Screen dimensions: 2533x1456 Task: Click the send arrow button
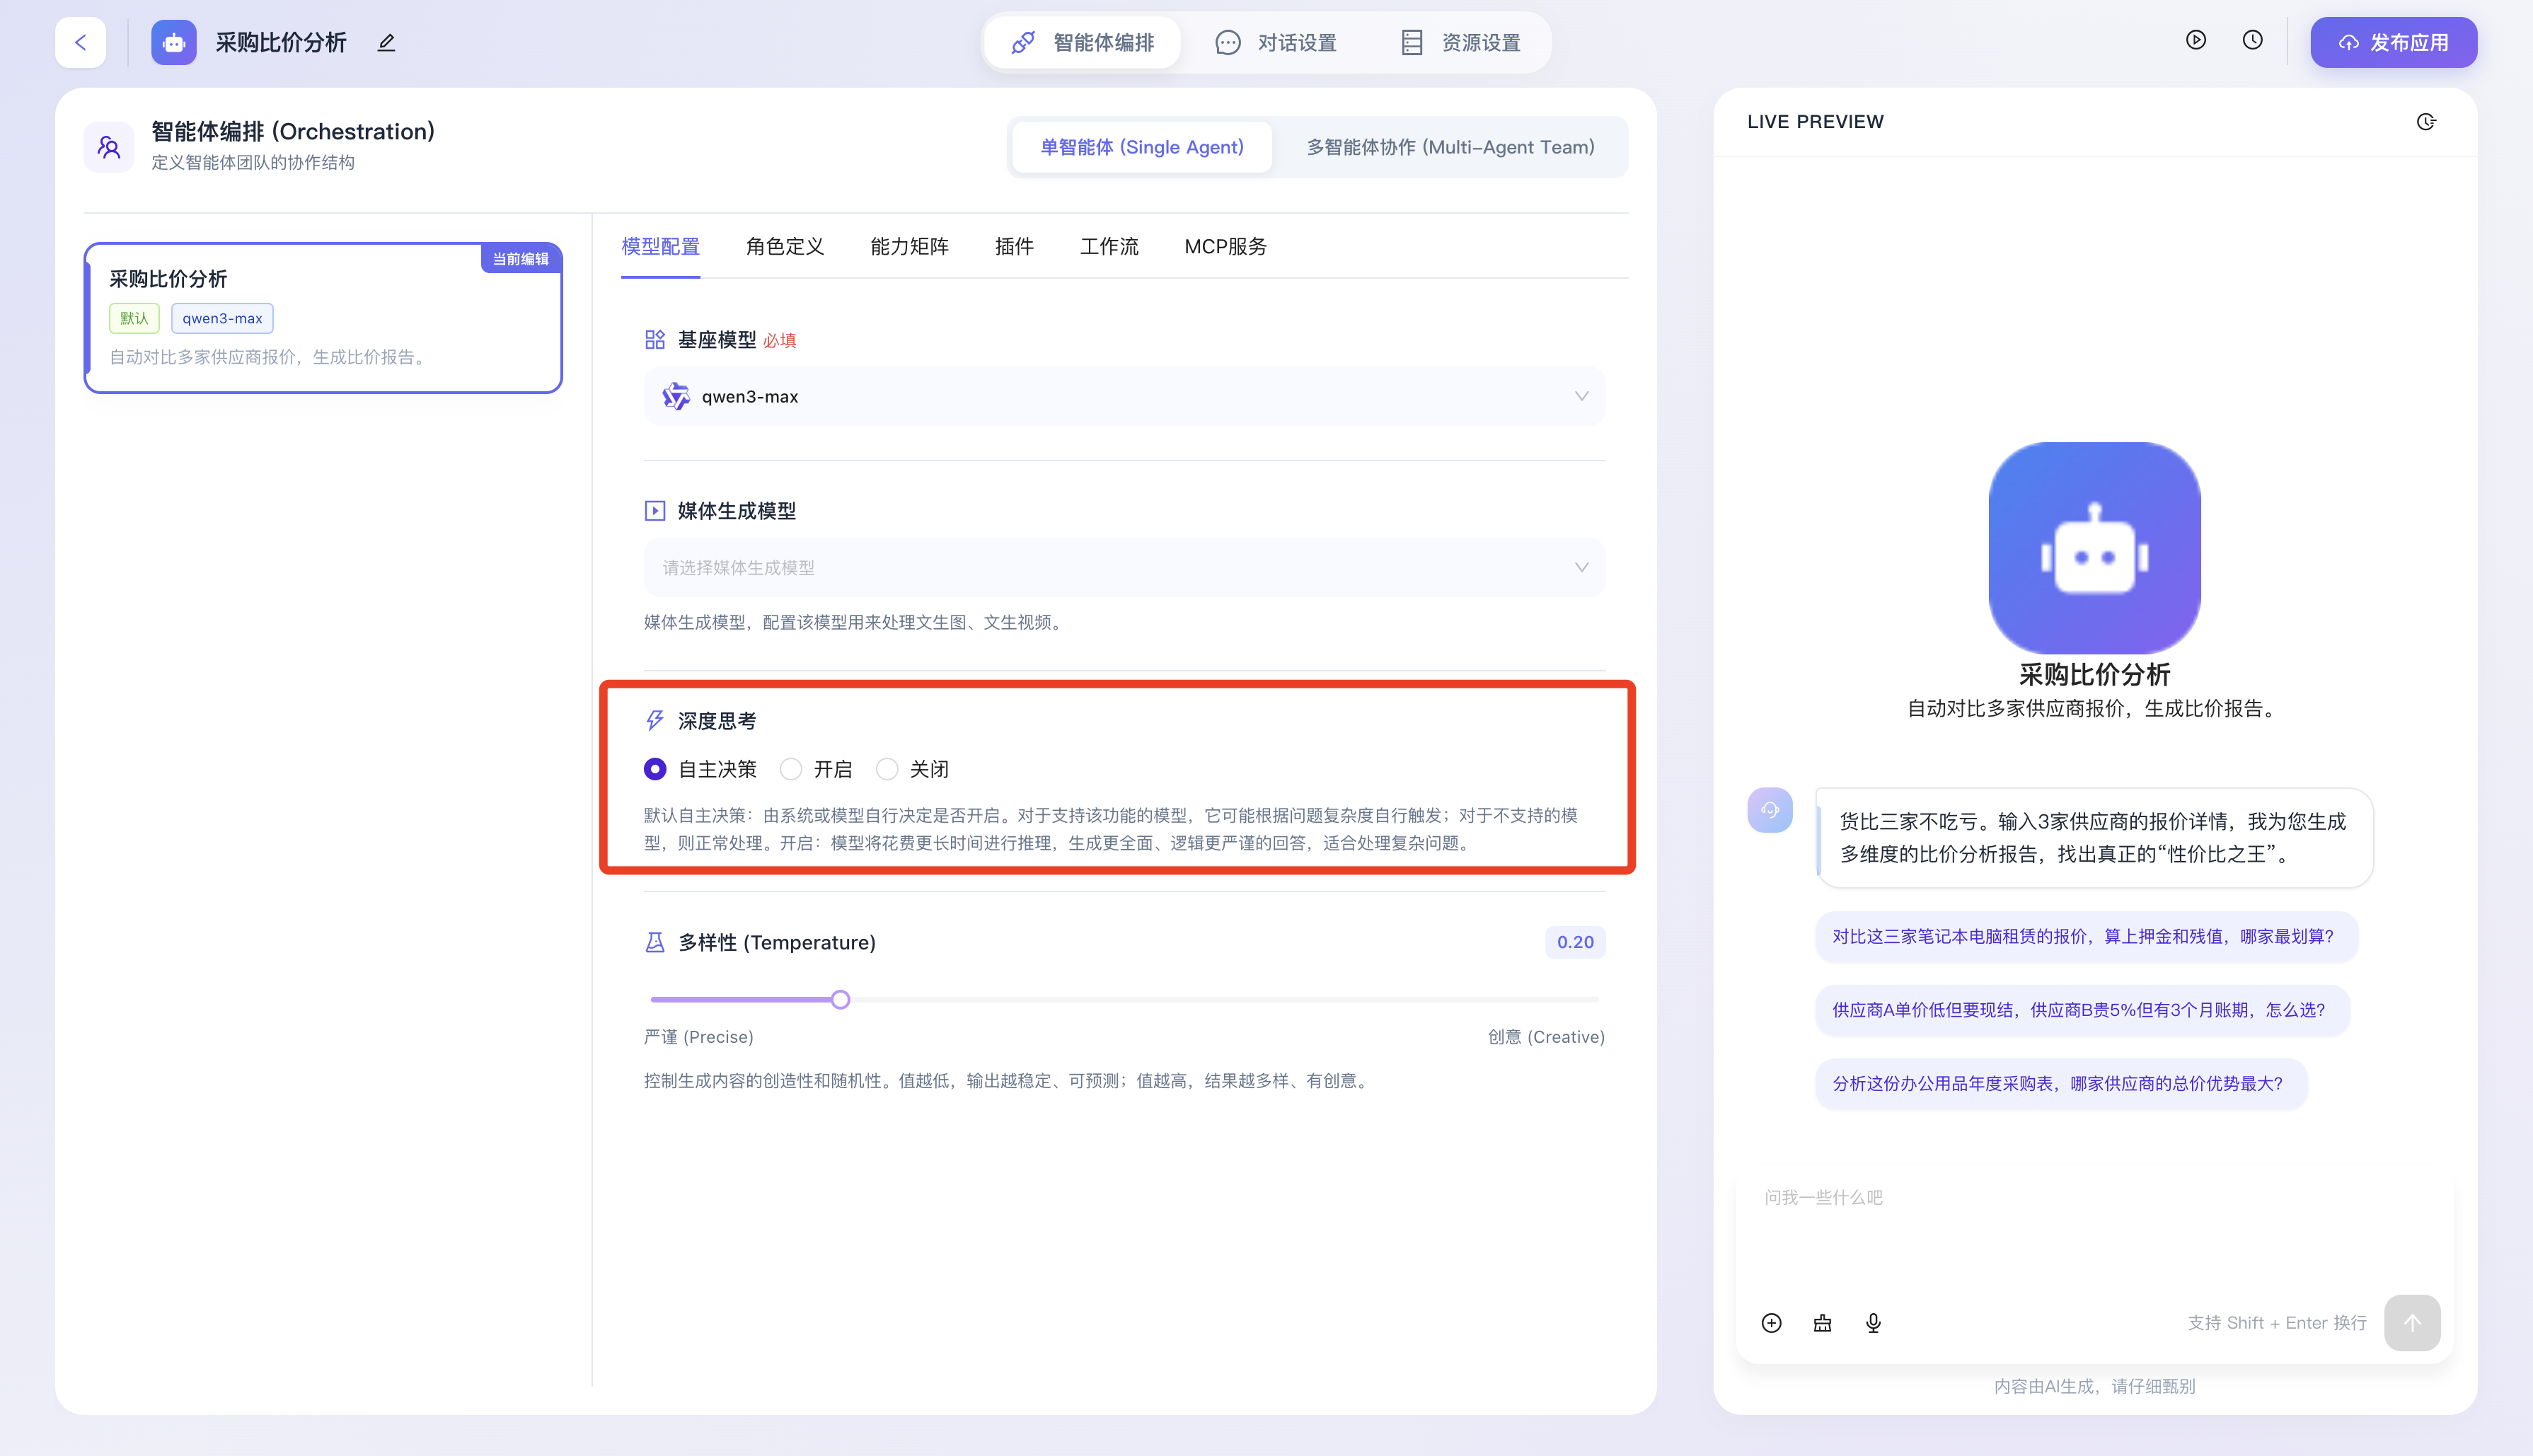pyautogui.click(x=2411, y=1323)
